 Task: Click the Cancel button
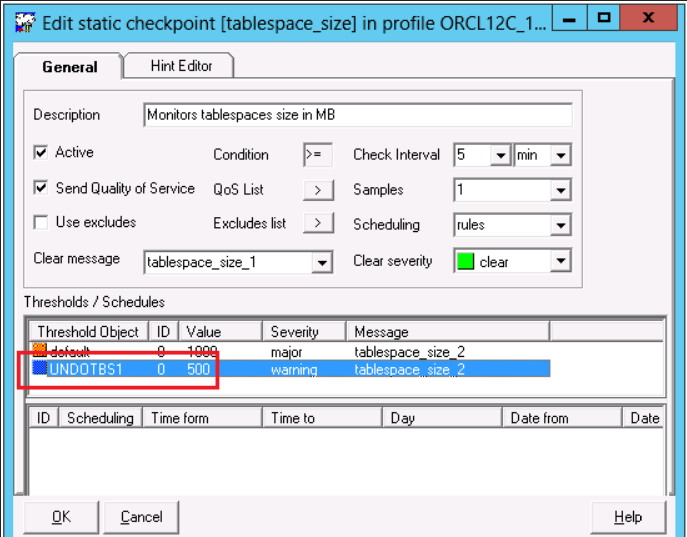(x=142, y=517)
